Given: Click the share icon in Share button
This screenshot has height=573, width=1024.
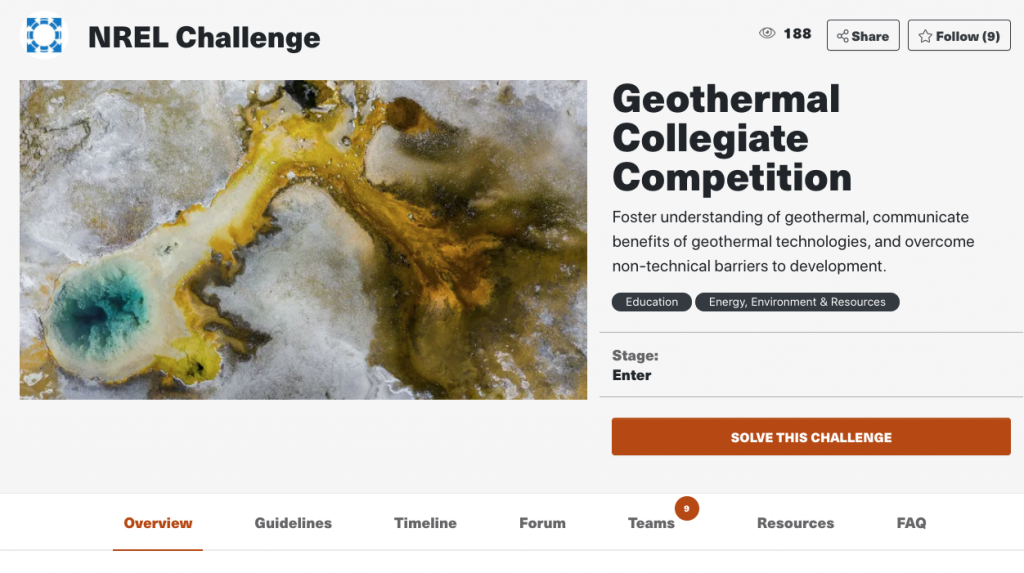Looking at the screenshot, I should pos(842,37).
